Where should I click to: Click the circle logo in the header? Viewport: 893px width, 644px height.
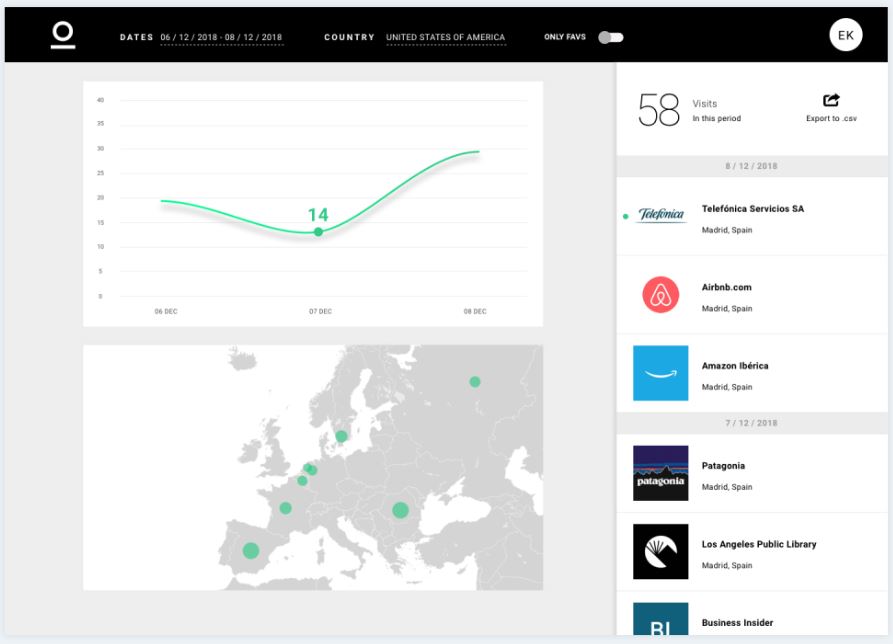[63, 35]
